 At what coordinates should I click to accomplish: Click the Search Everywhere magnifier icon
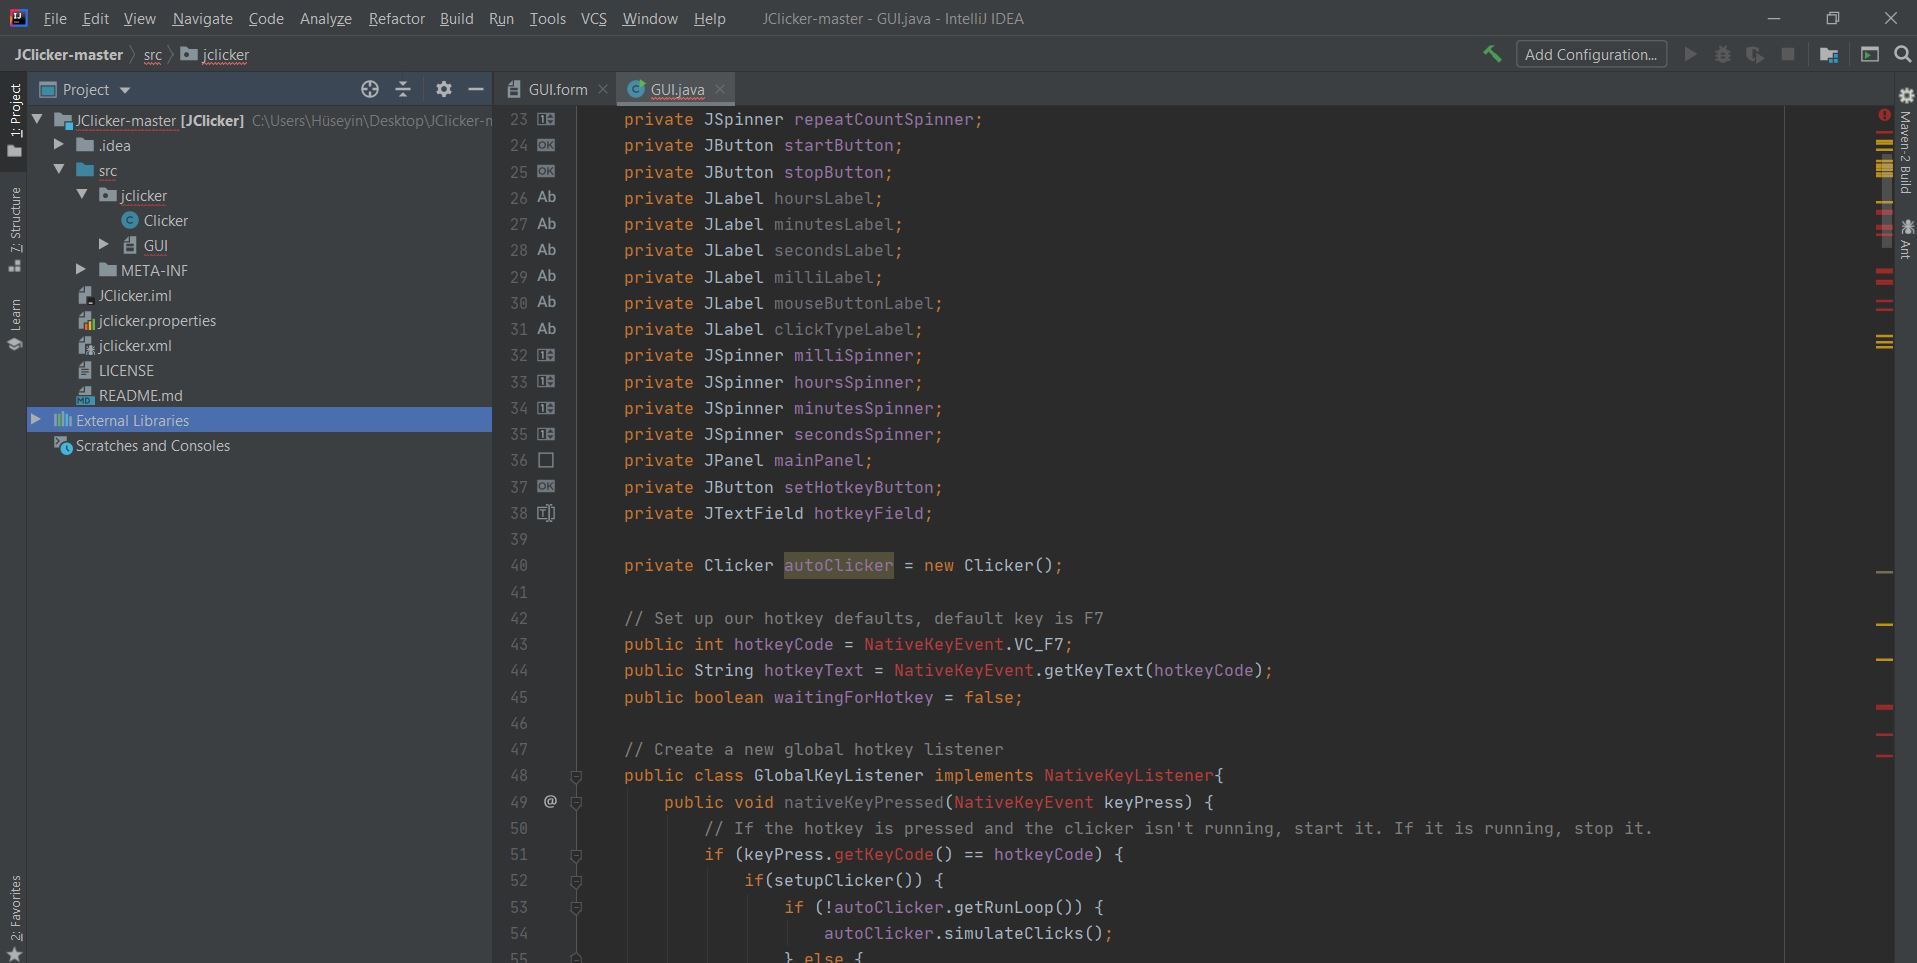pos(1903,55)
